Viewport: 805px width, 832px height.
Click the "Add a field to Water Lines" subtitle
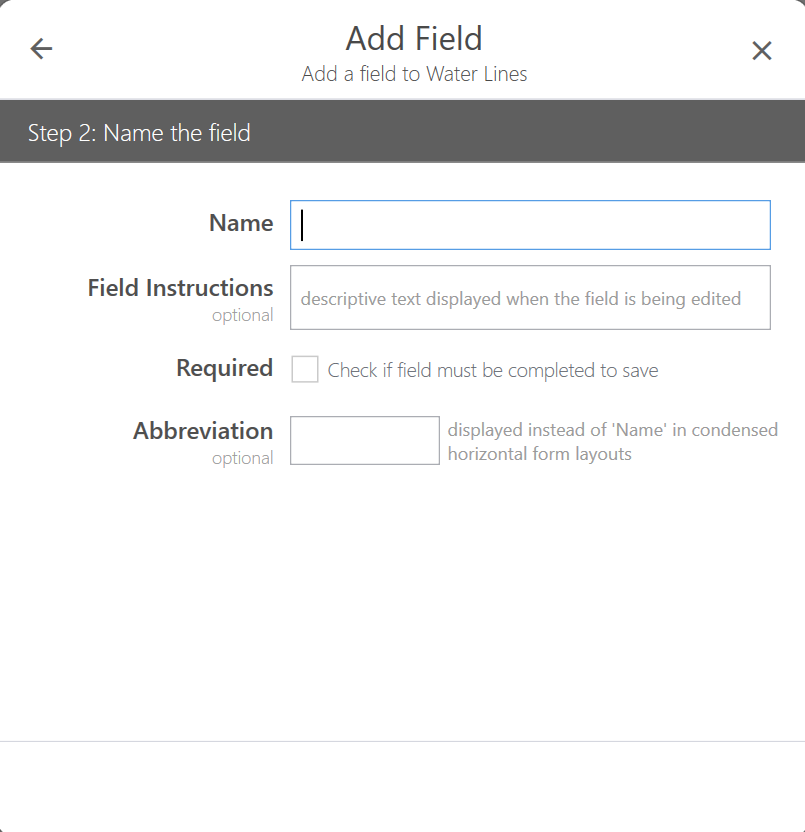point(414,74)
